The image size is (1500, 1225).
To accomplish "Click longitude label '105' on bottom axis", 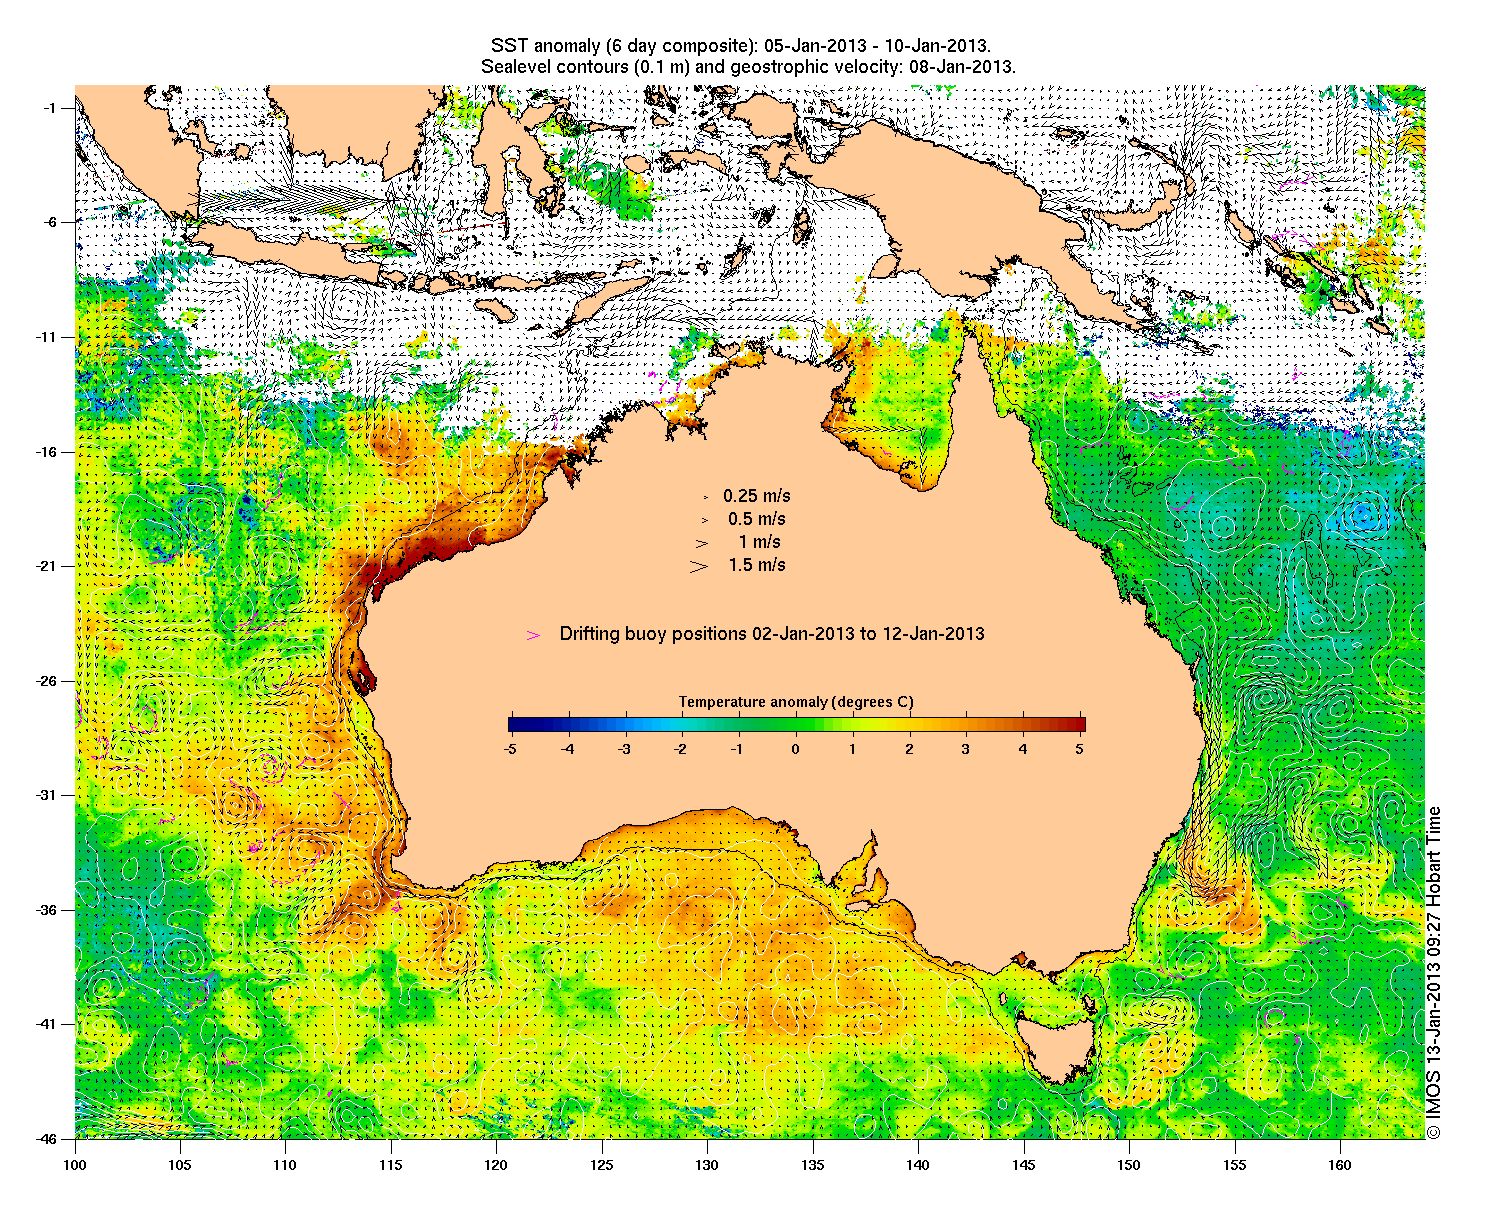I will click(180, 1165).
